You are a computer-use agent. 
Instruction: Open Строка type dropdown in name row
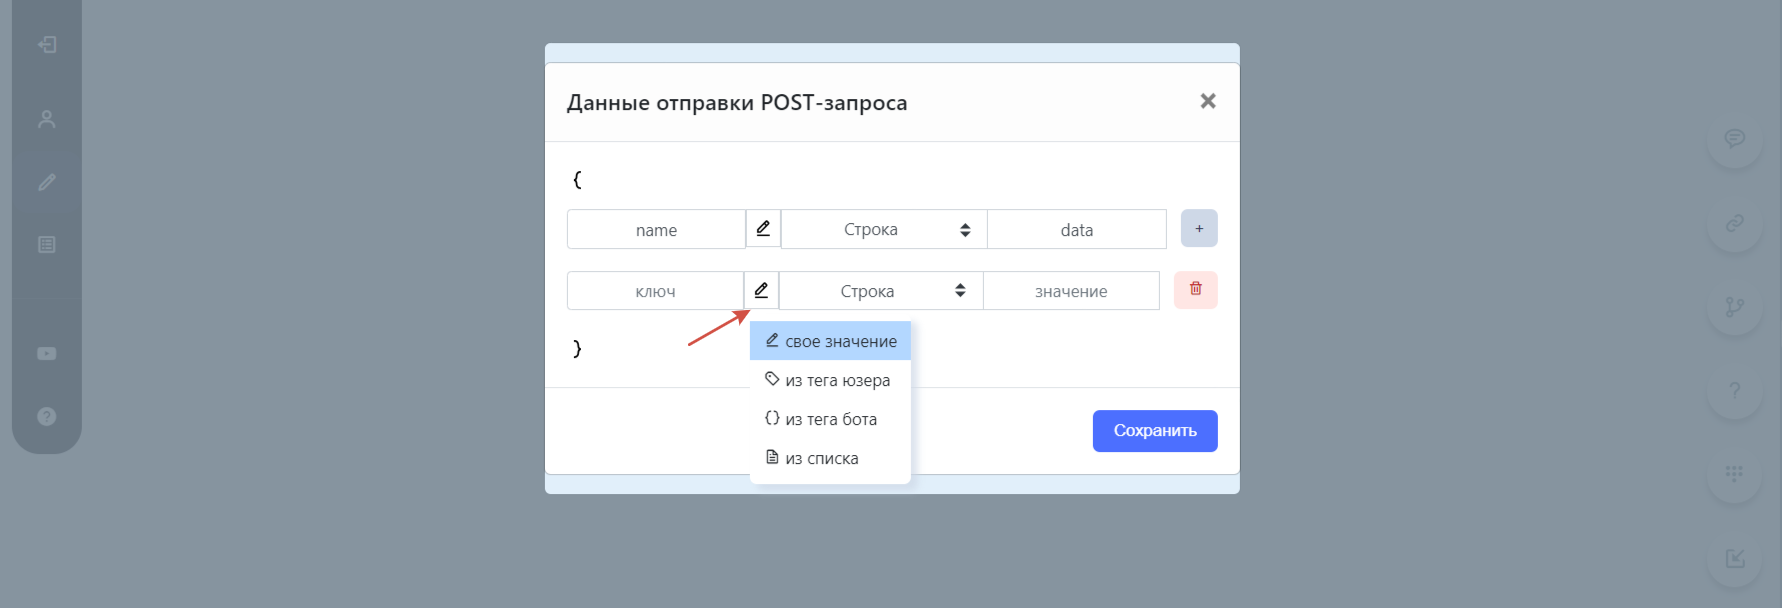coord(884,229)
